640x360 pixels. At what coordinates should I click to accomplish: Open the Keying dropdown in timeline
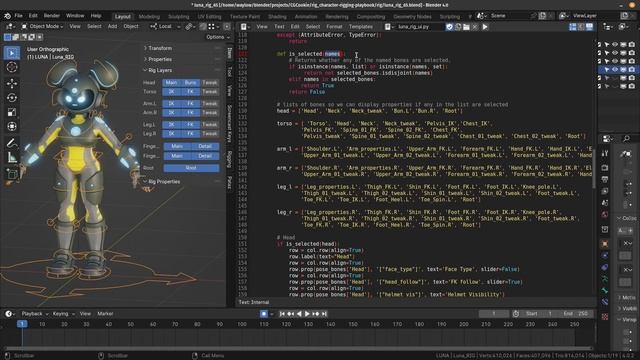64,314
